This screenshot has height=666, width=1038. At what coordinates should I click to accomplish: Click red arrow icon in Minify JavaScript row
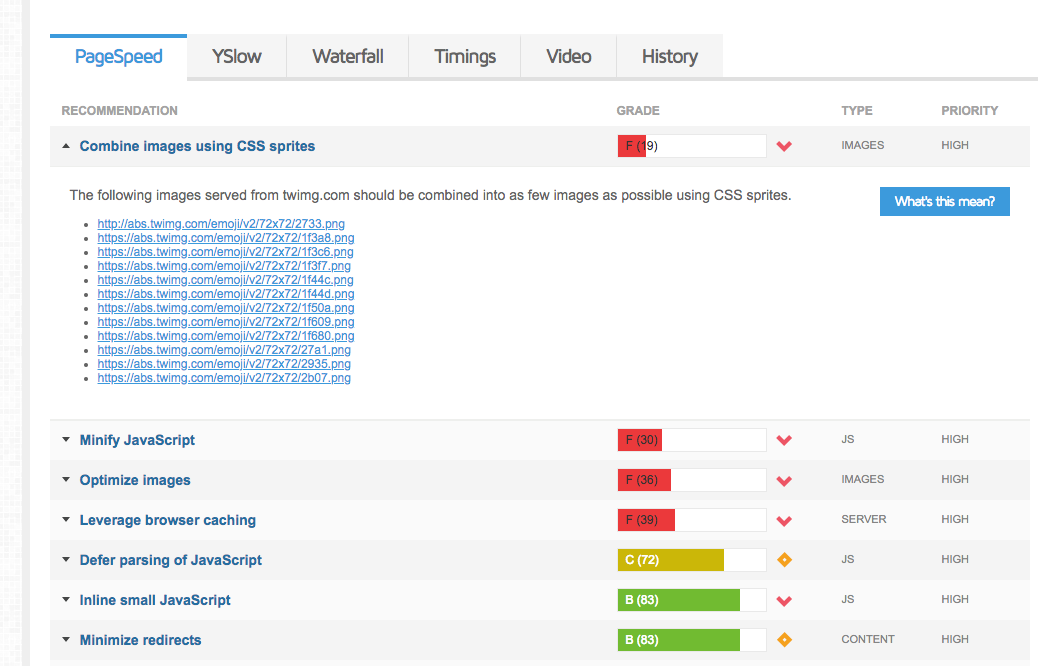(784, 440)
